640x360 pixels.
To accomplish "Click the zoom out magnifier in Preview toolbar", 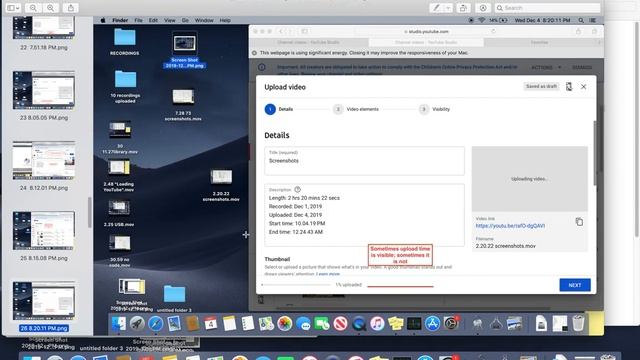I will coord(33,8).
